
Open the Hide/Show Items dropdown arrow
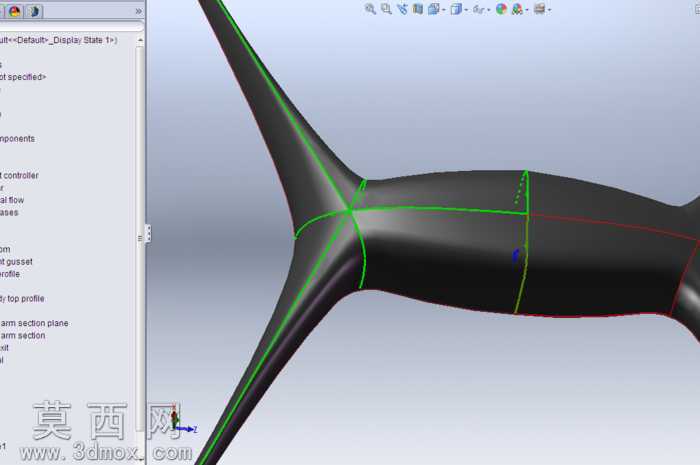(x=488, y=10)
